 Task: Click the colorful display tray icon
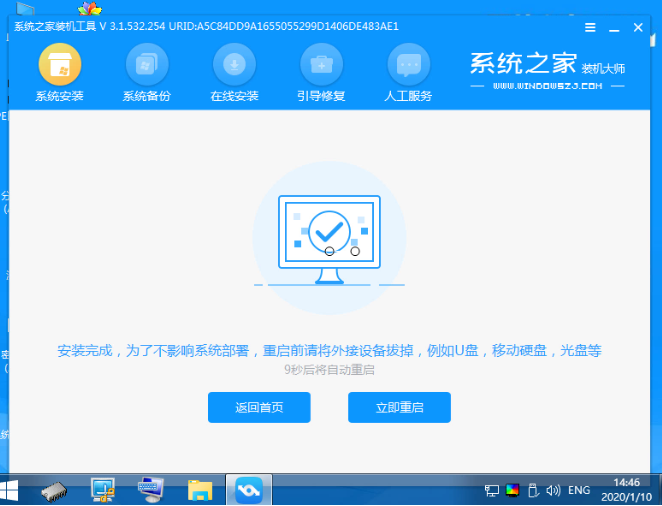(513, 490)
